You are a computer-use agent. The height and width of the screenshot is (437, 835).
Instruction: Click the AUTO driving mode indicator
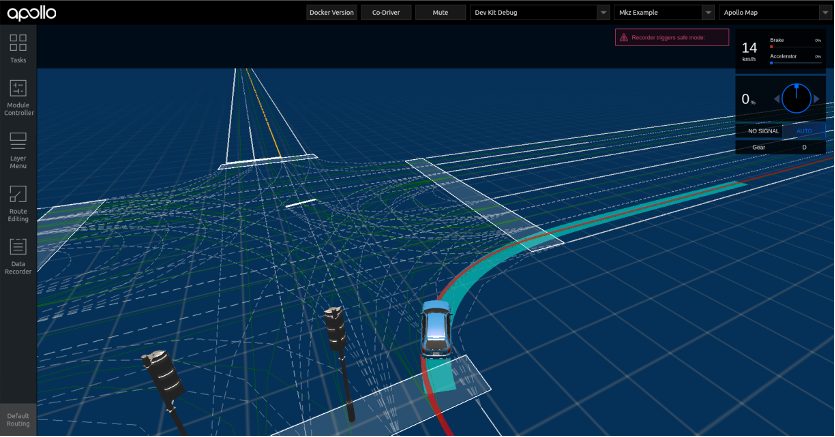804,131
